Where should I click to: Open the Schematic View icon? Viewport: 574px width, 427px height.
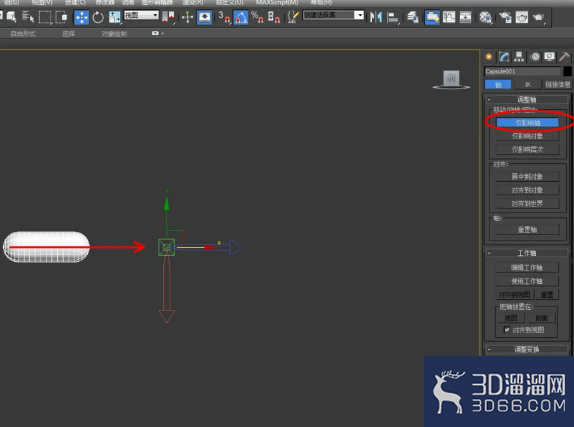click(x=465, y=17)
